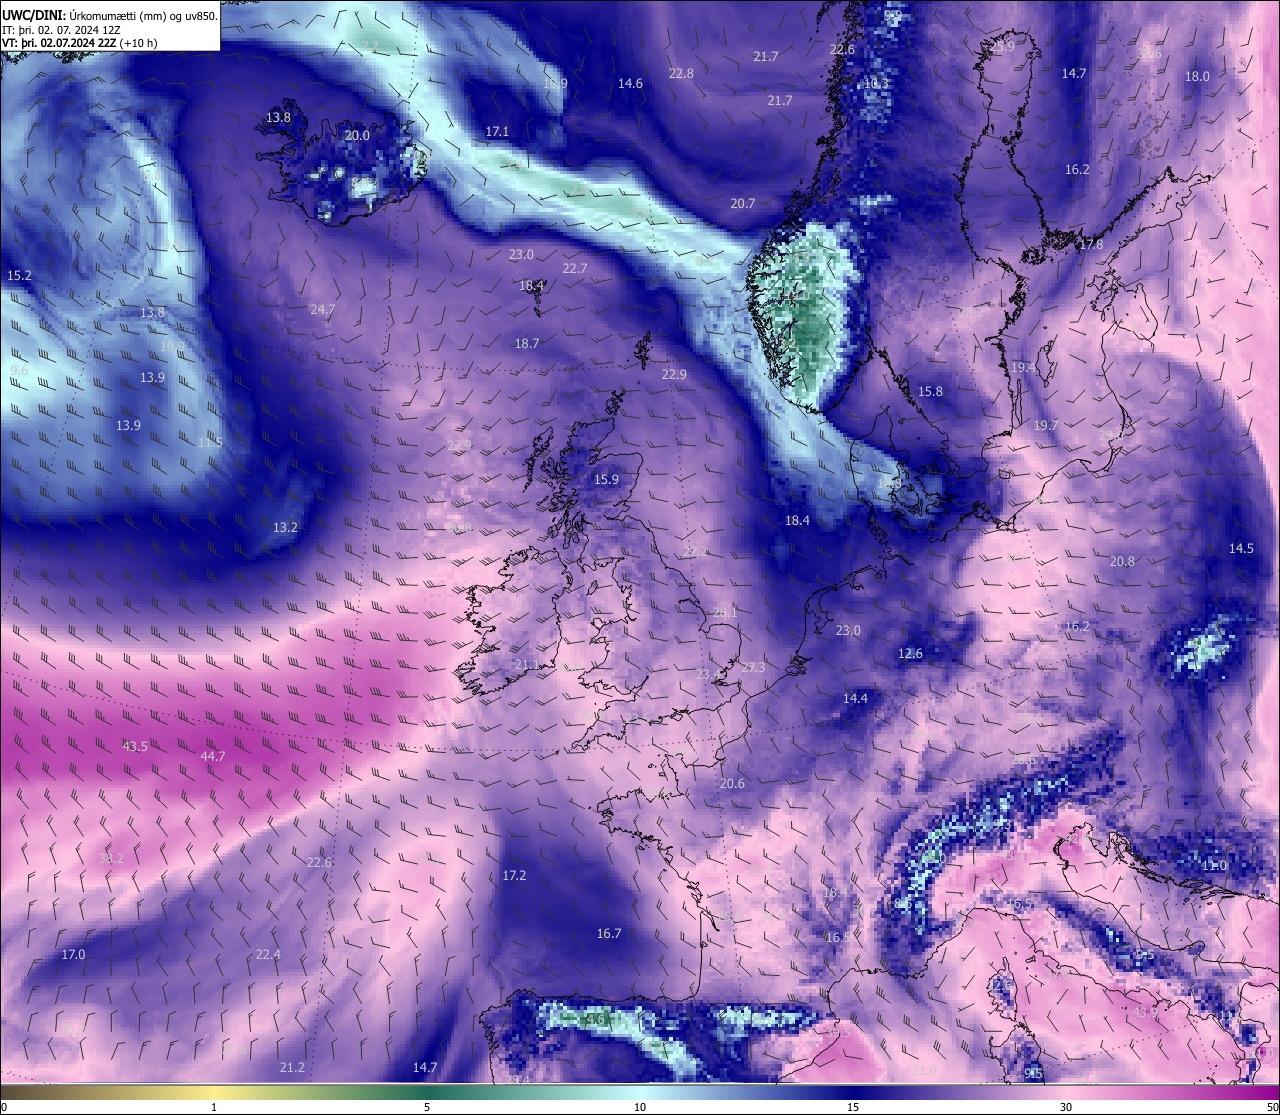Click the map value '15.2'
This screenshot has width=1280, height=1115.
pos(19,275)
